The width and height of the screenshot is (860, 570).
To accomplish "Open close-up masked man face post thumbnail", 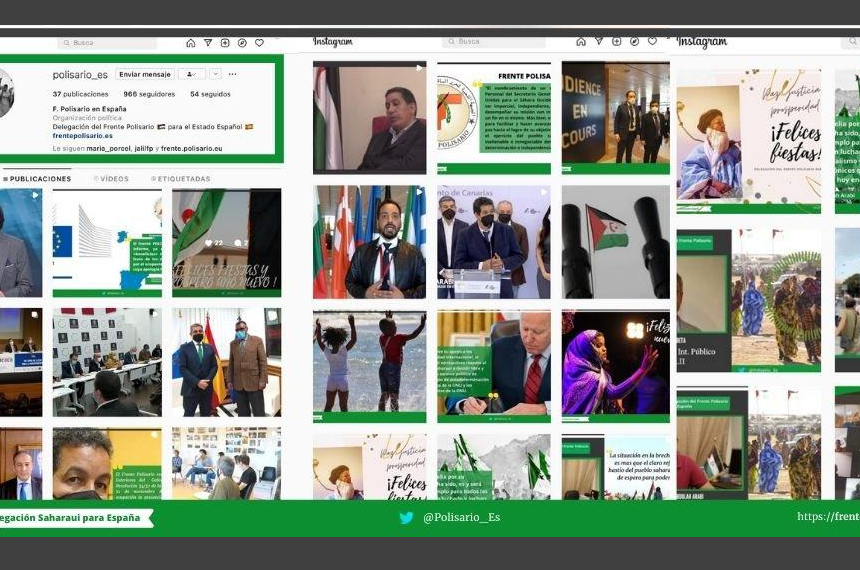I will pos(107,464).
